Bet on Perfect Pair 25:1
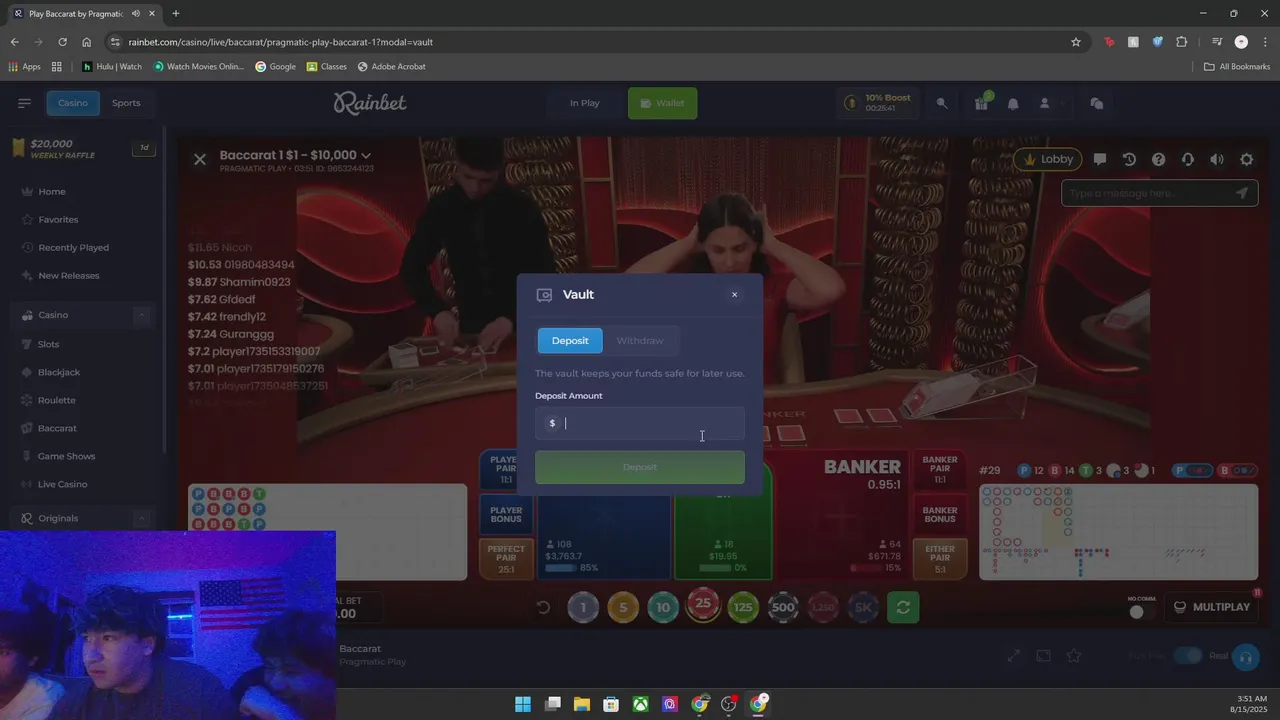 (x=506, y=559)
